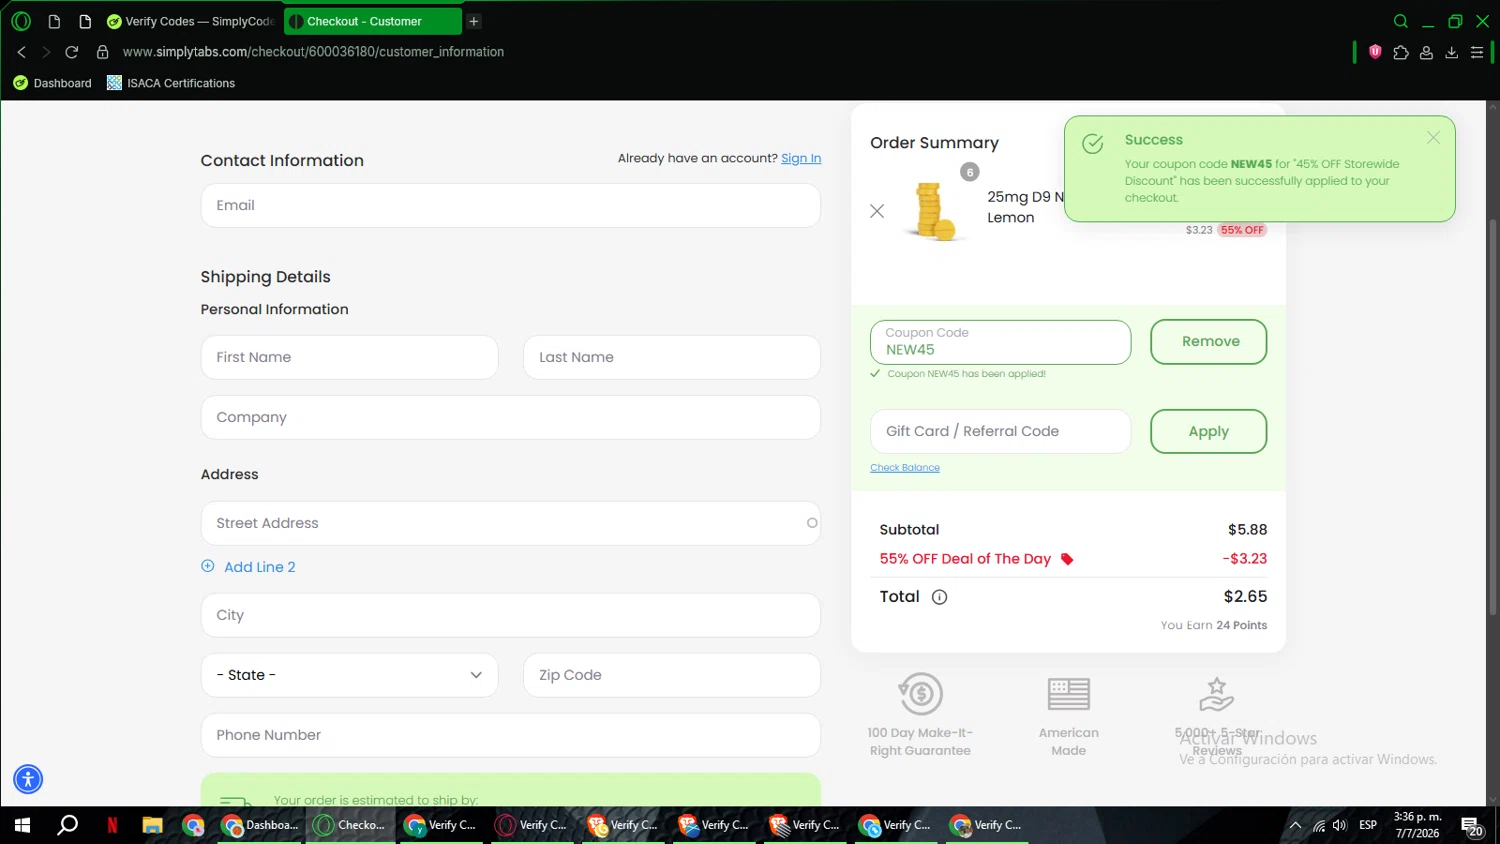Click the "$5.88" subtotal amount

click(x=1247, y=530)
